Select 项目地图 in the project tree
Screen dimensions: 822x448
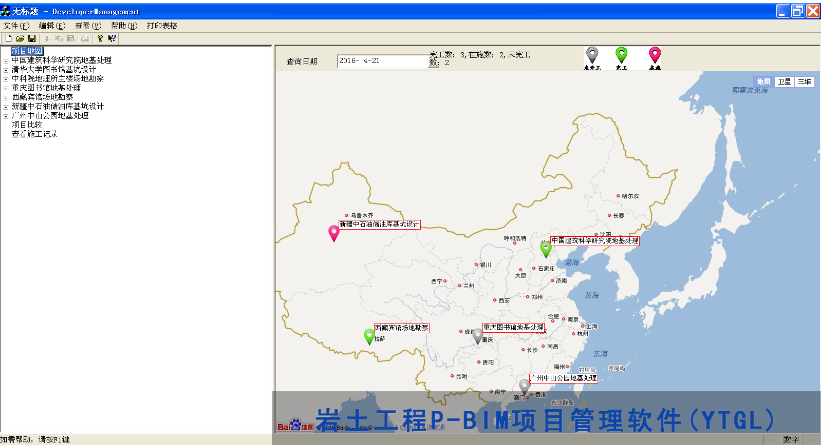pyautogui.click(x=27, y=51)
